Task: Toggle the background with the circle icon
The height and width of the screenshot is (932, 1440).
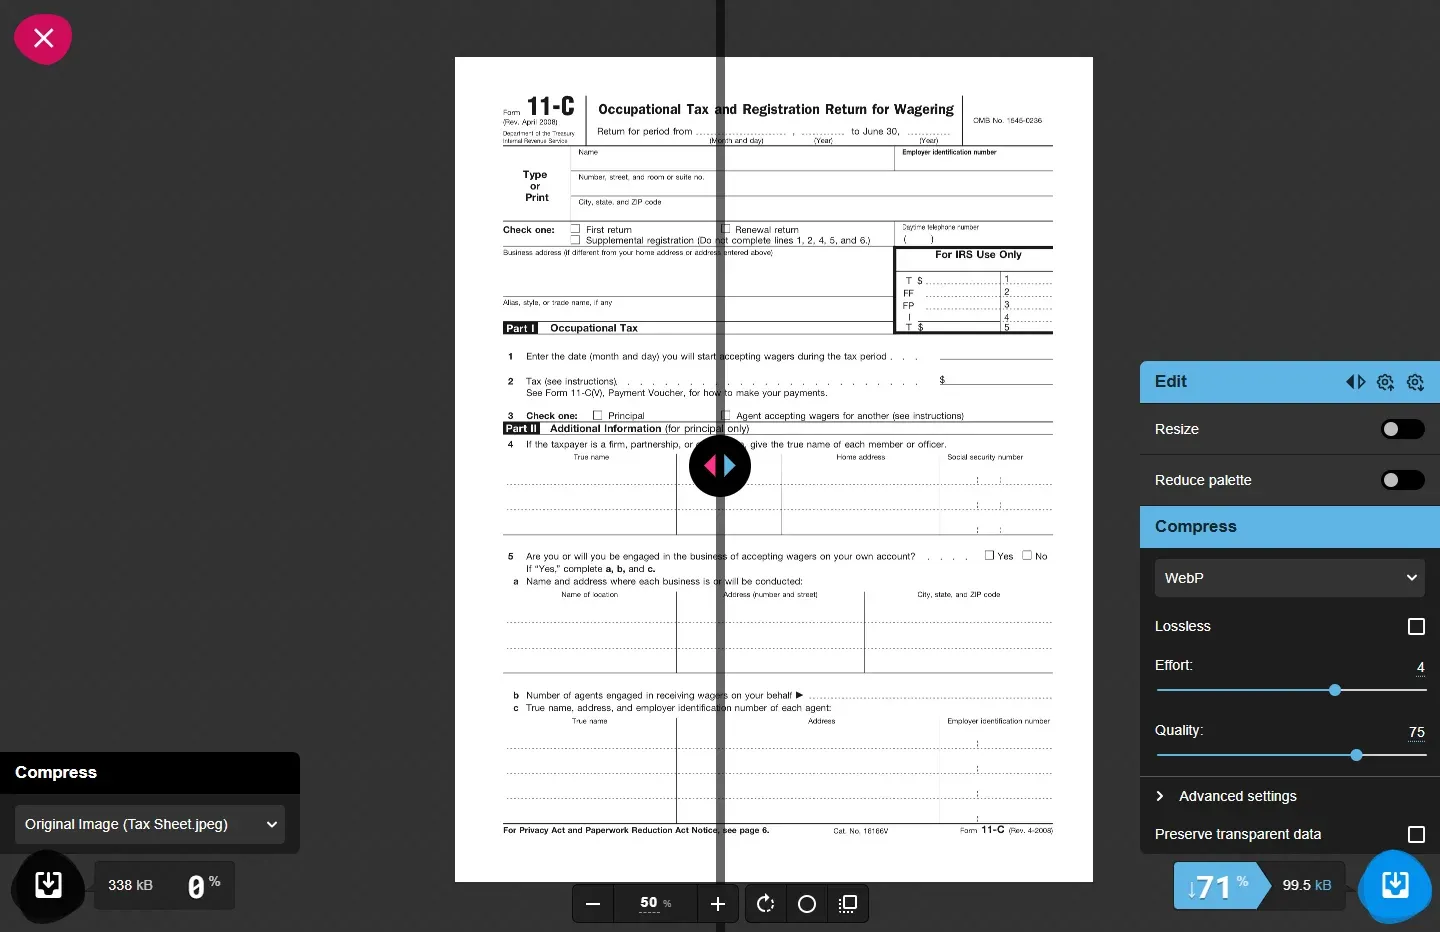Action: coord(807,904)
